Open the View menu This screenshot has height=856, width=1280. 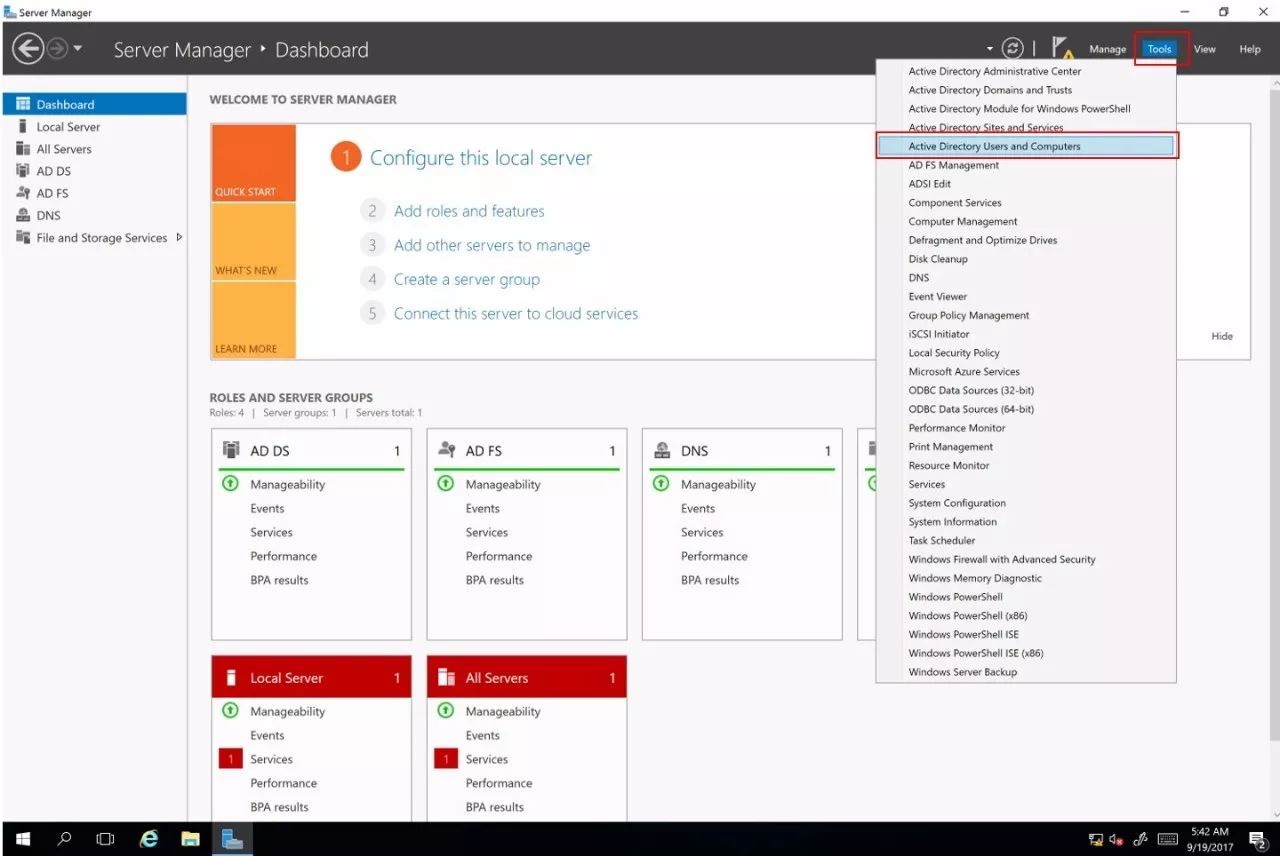[1204, 49]
